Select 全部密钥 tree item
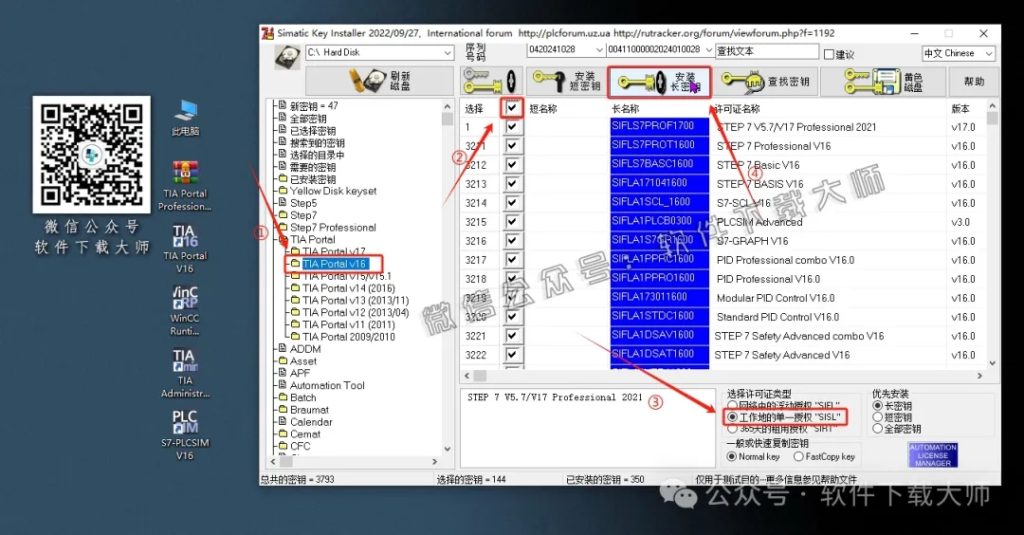The height and width of the screenshot is (535, 1024). 308,118
